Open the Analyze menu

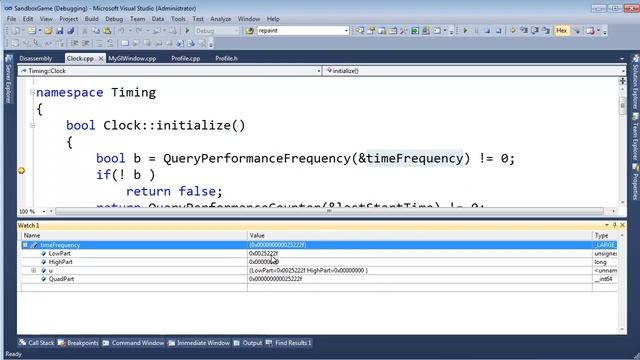click(220, 19)
